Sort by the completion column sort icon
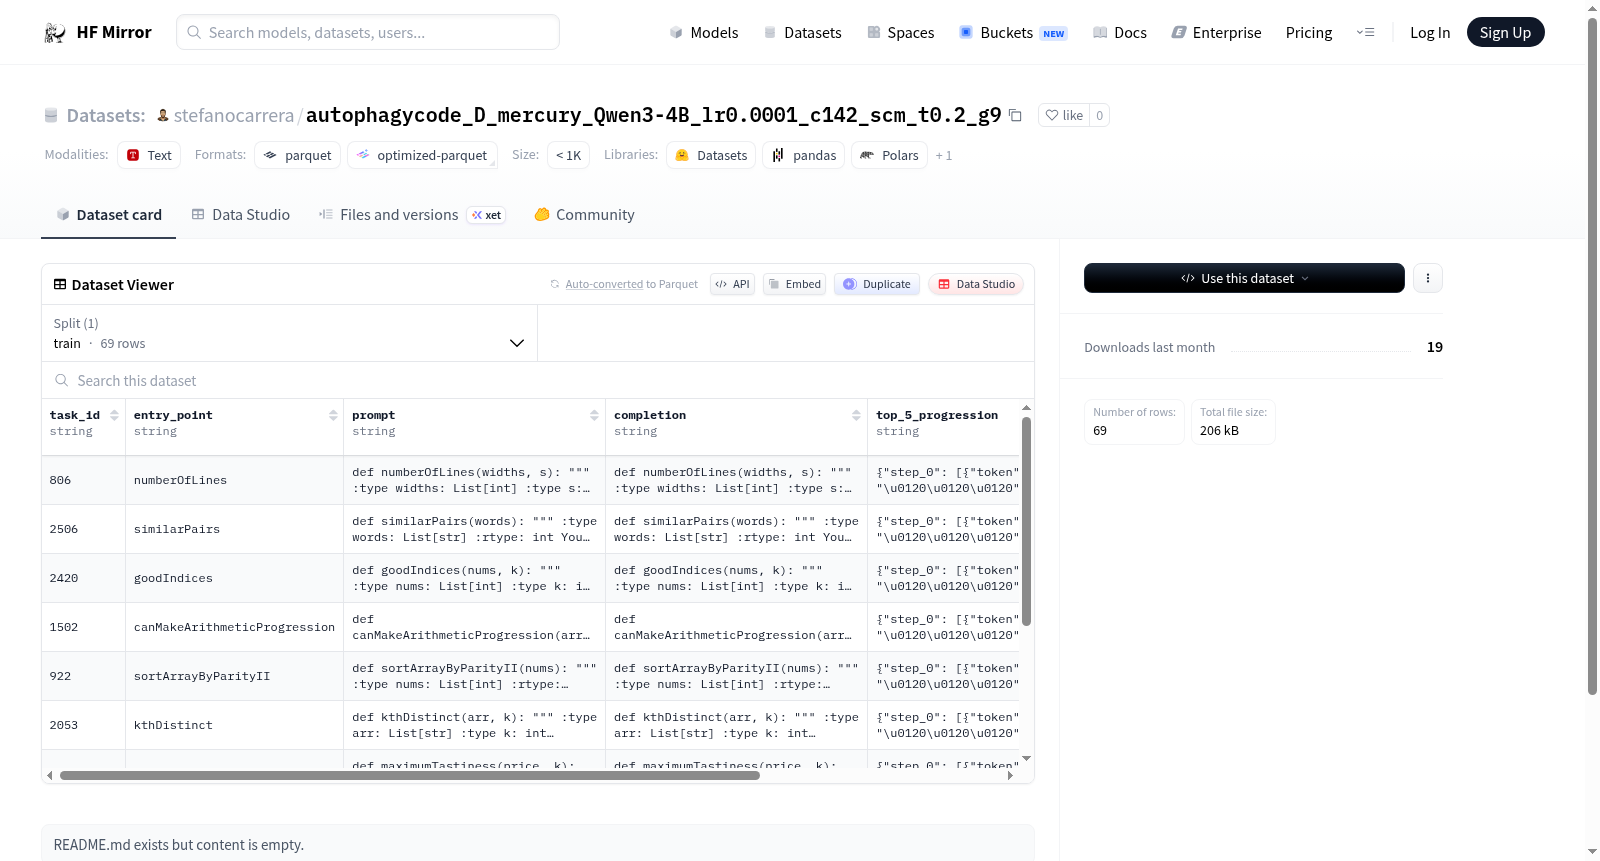This screenshot has height=861, width=1600. click(x=856, y=415)
